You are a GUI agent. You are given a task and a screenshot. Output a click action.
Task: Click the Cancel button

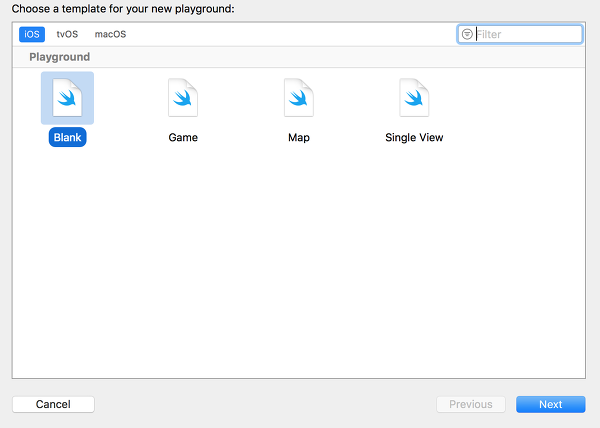click(53, 404)
